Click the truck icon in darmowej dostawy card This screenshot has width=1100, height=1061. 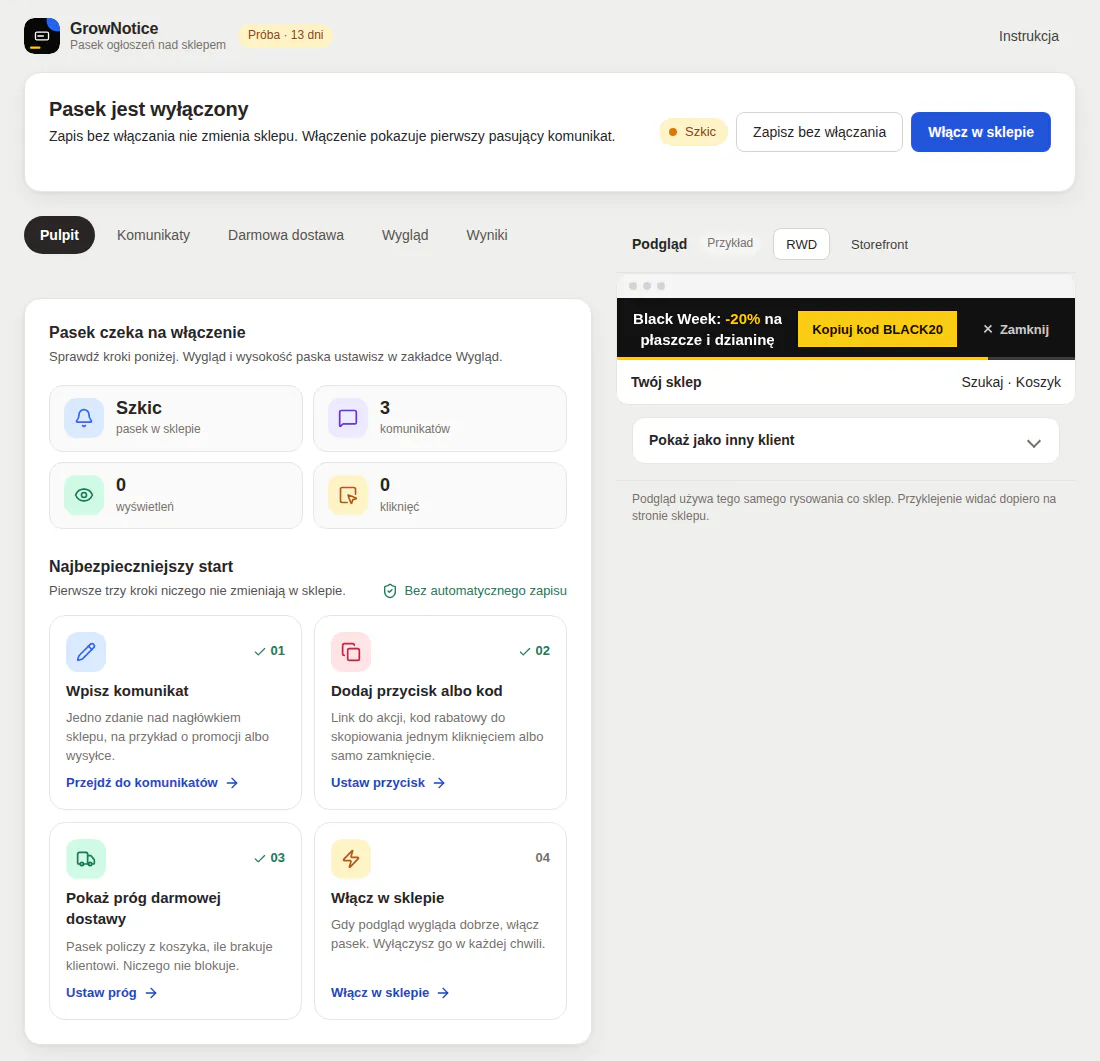86,859
